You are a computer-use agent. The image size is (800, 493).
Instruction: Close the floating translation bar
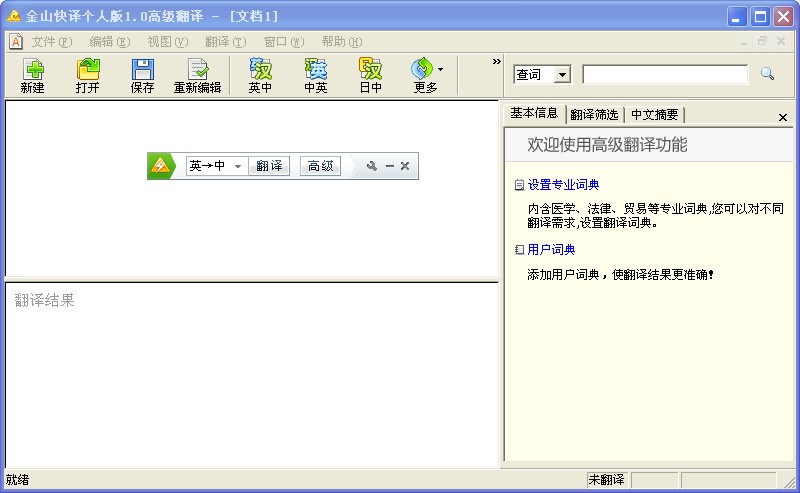405,166
